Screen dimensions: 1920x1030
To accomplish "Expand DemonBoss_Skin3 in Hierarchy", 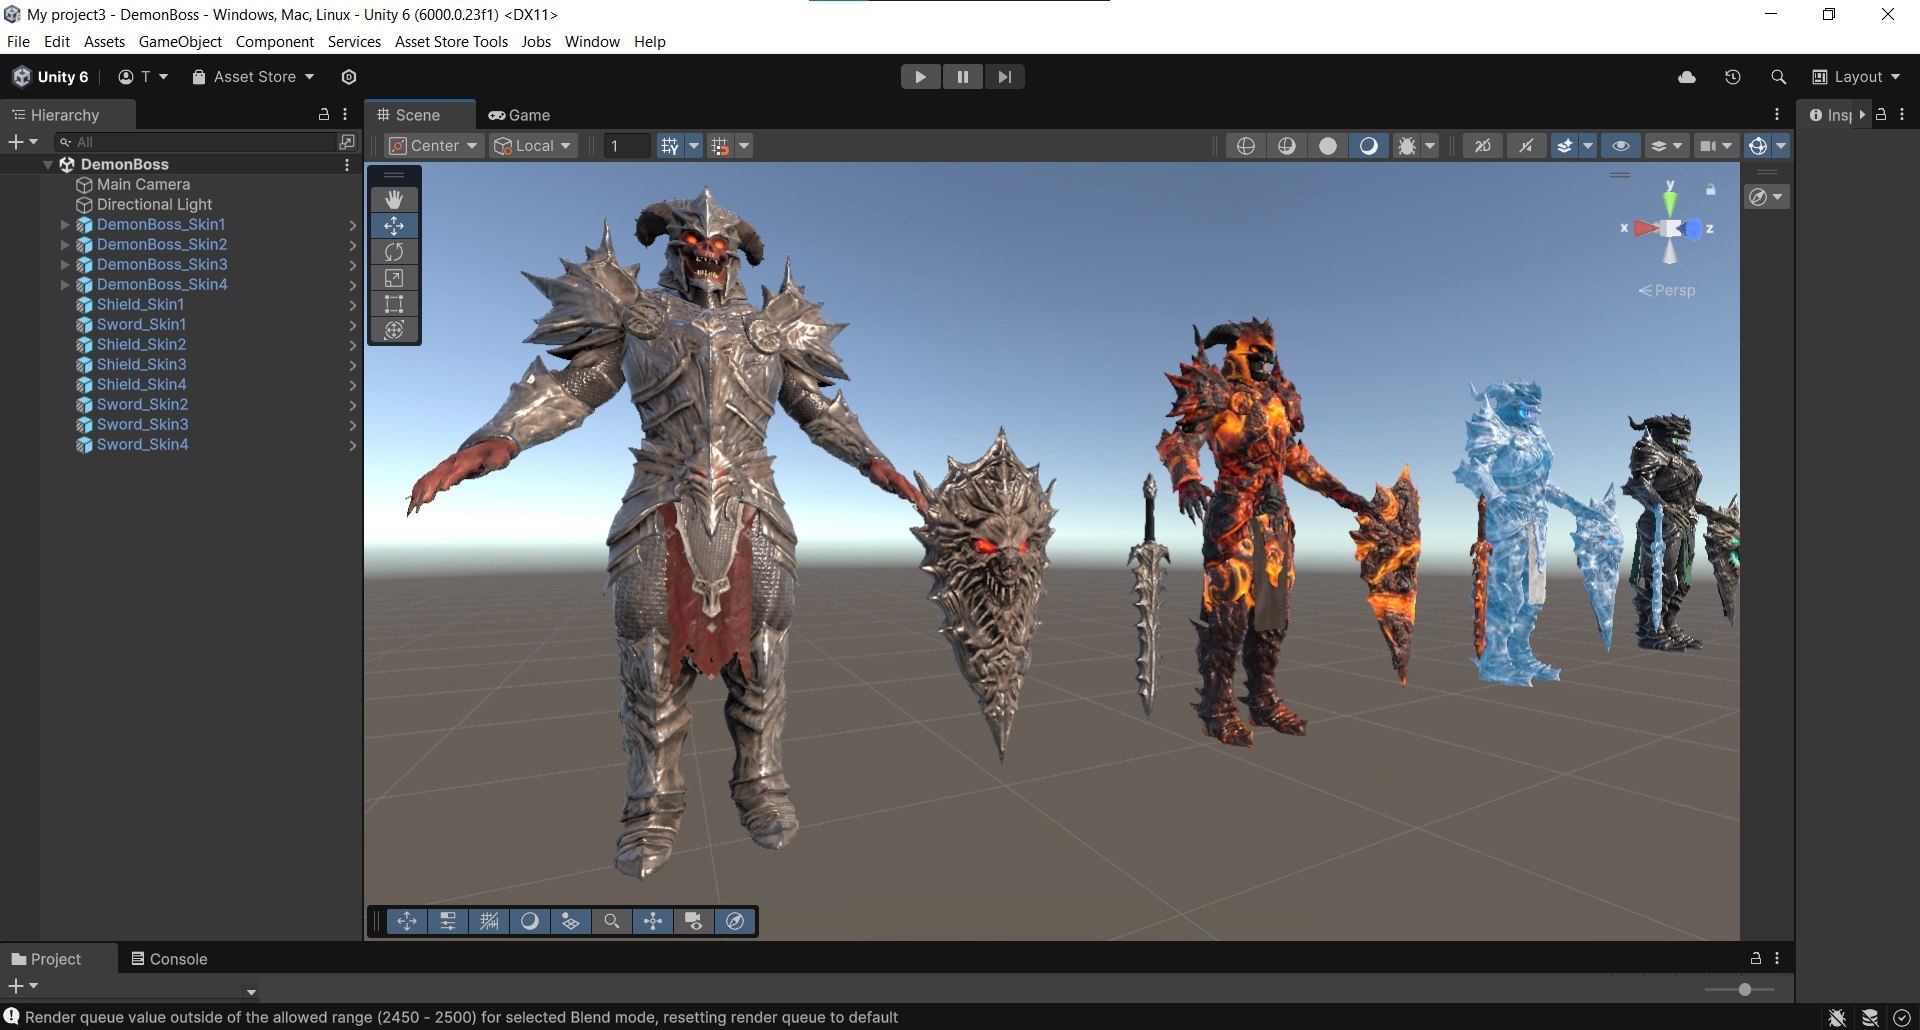I will click(x=65, y=265).
